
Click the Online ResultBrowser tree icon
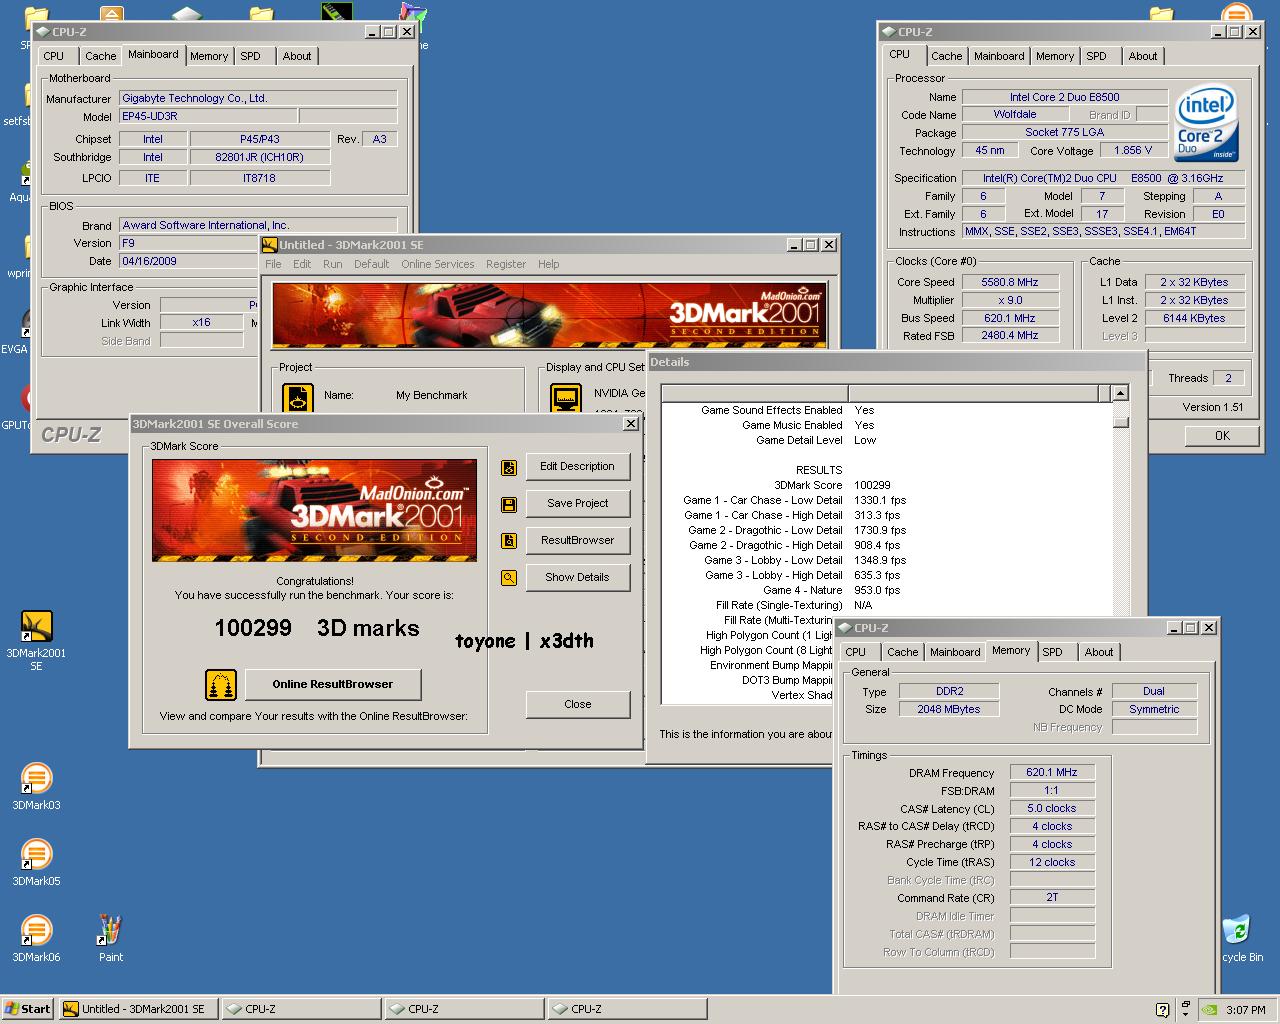tap(221, 685)
